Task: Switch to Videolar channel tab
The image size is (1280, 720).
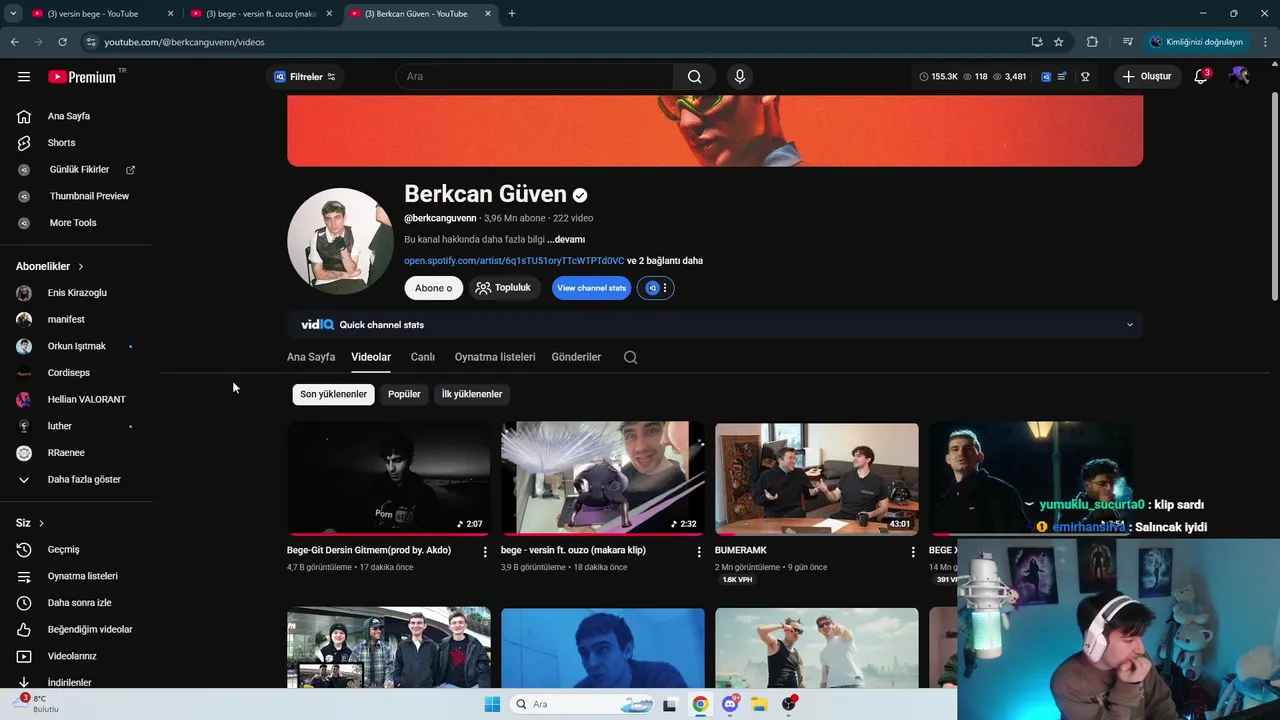Action: [x=371, y=357]
